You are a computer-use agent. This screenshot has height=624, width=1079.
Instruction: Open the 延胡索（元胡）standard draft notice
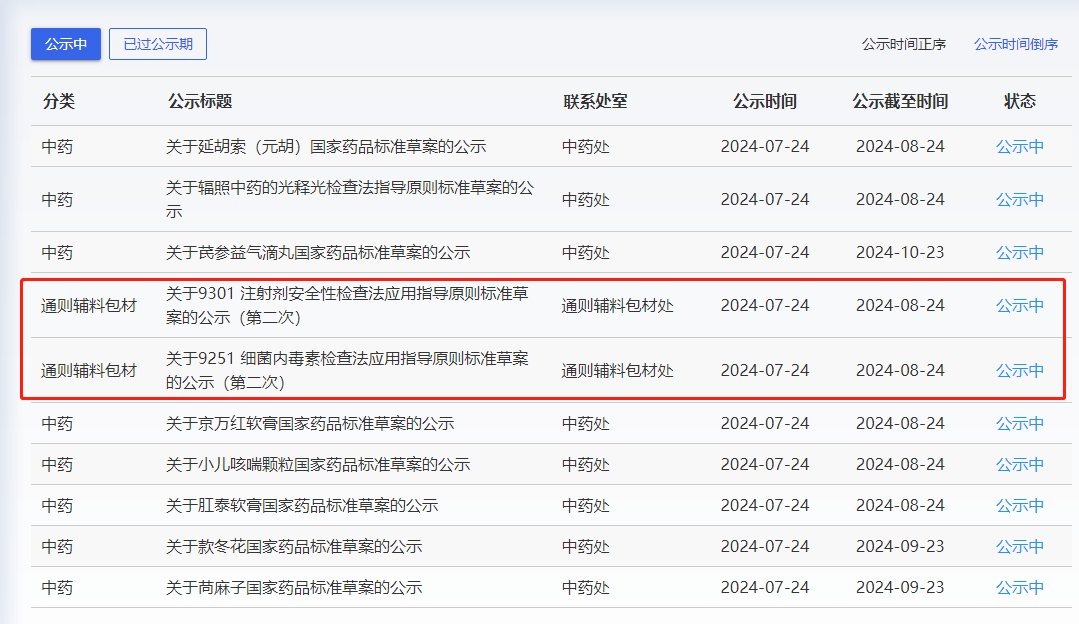pyautogui.click(x=326, y=147)
